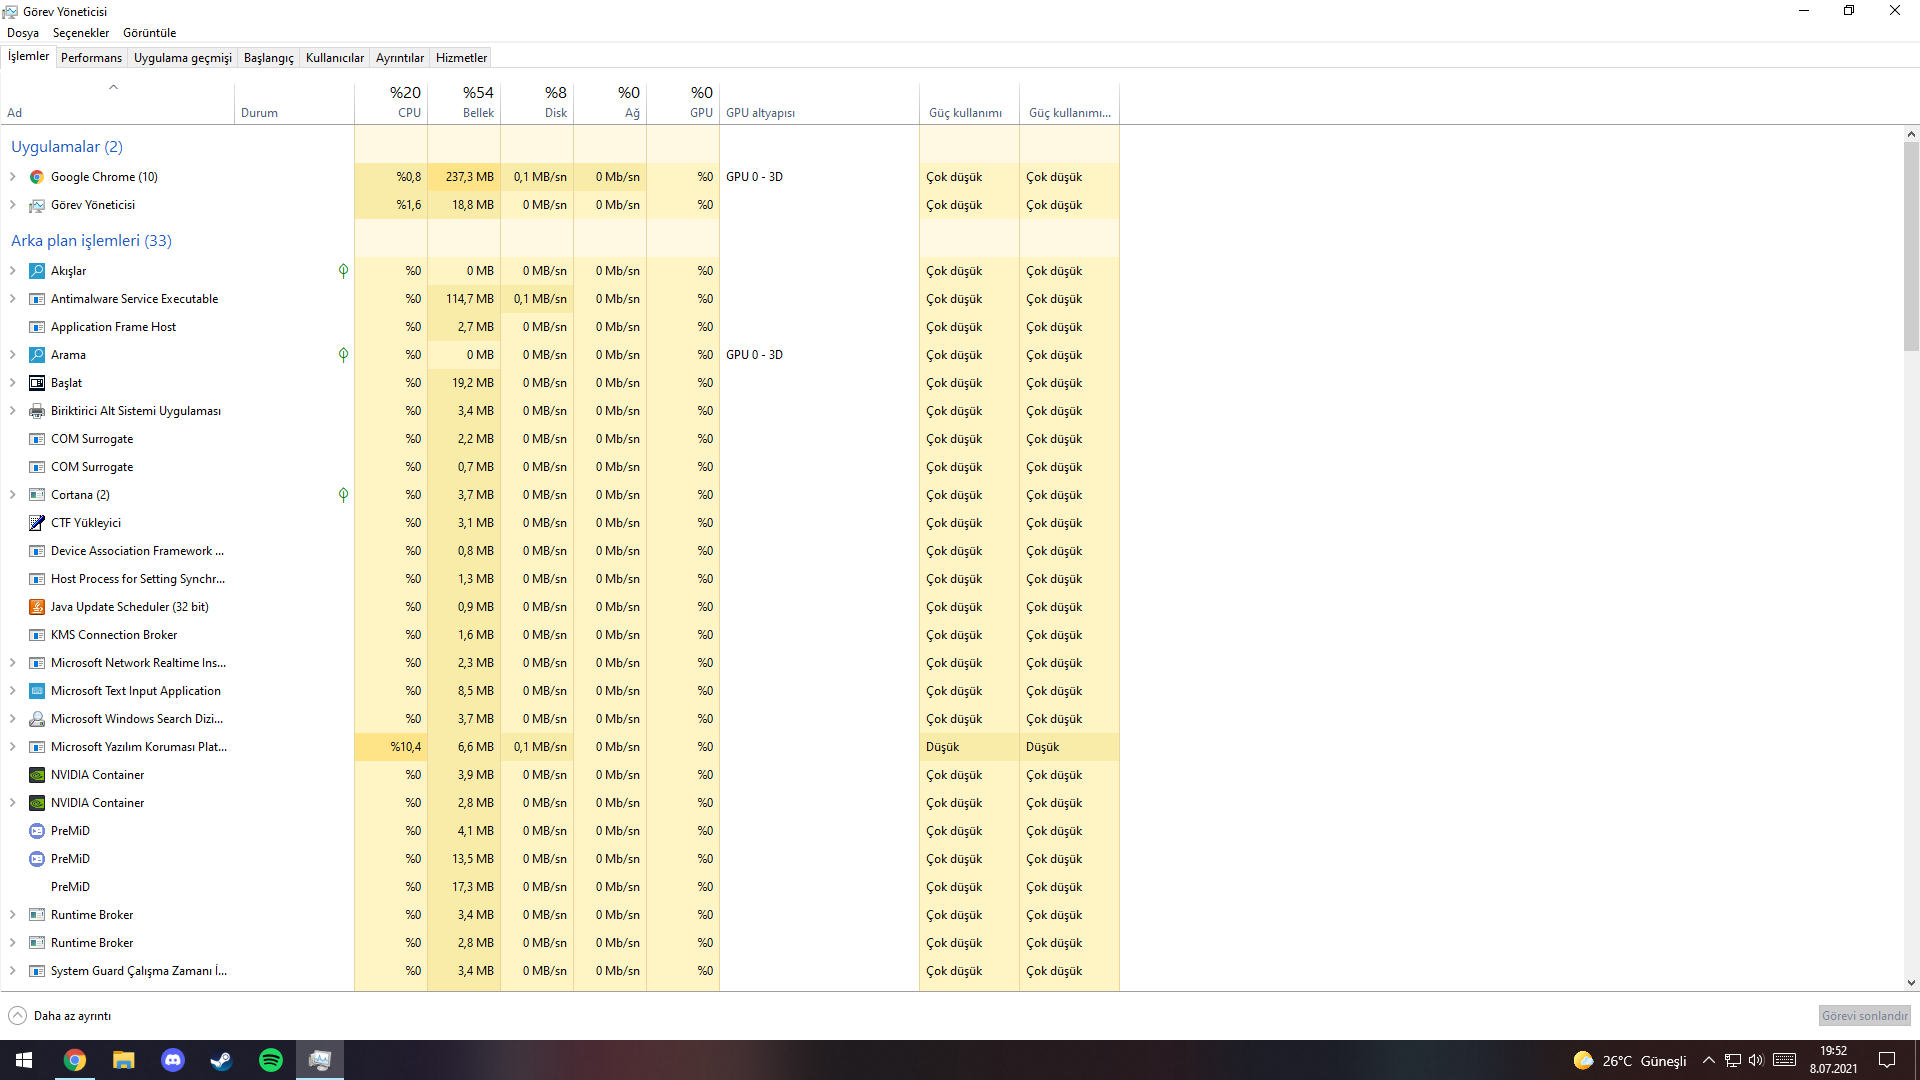Image resolution: width=1920 pixels, height=1080 pixels.
Task: Click the Discord taskbar icon
Action: [172, 1060]
